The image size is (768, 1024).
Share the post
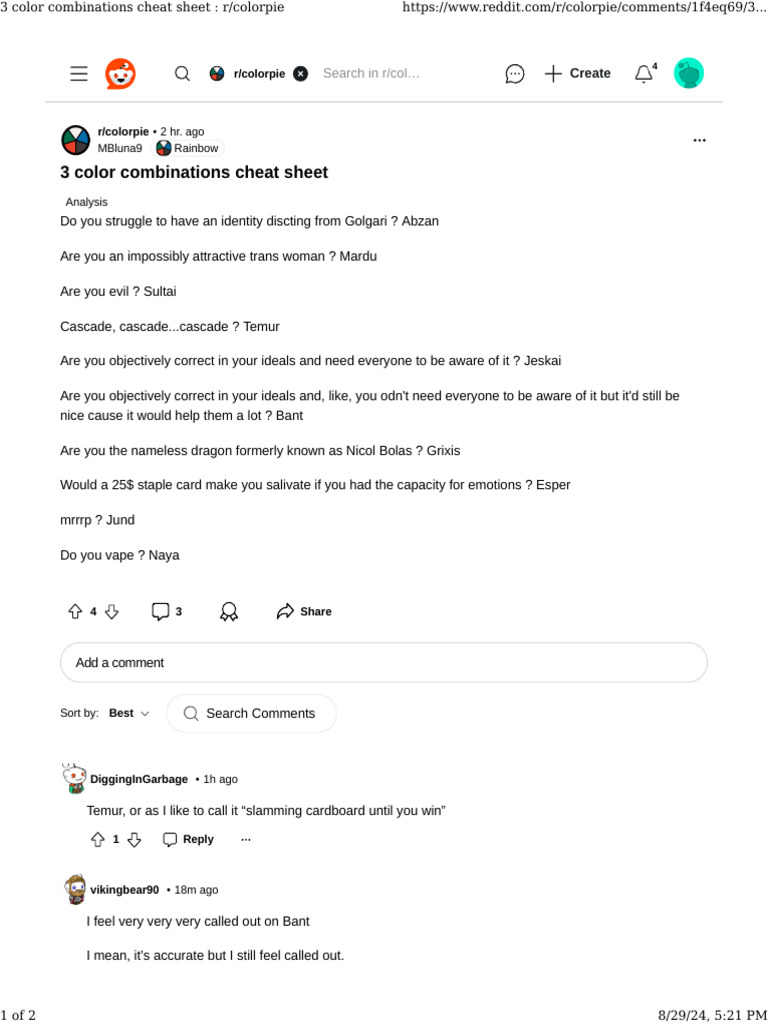(x=304, y=612)
